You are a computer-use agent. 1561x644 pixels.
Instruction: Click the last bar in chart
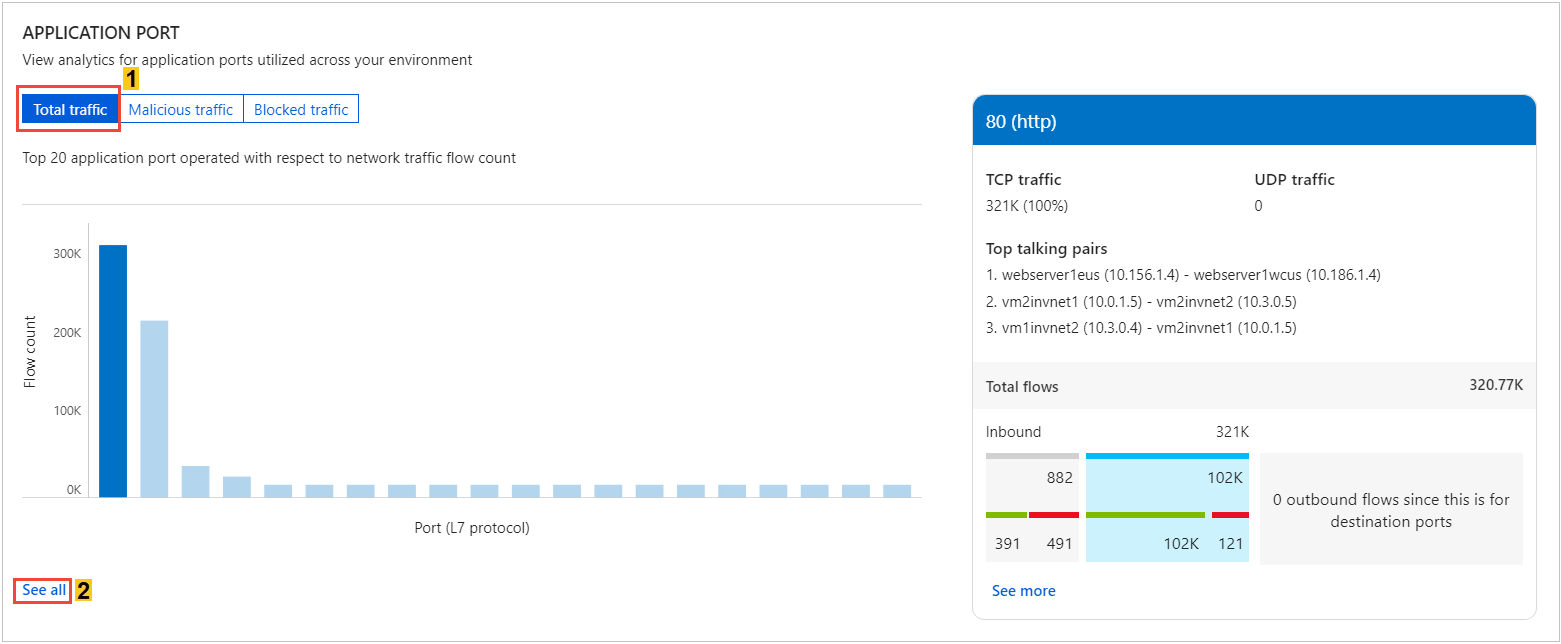(x=897, y=491)
